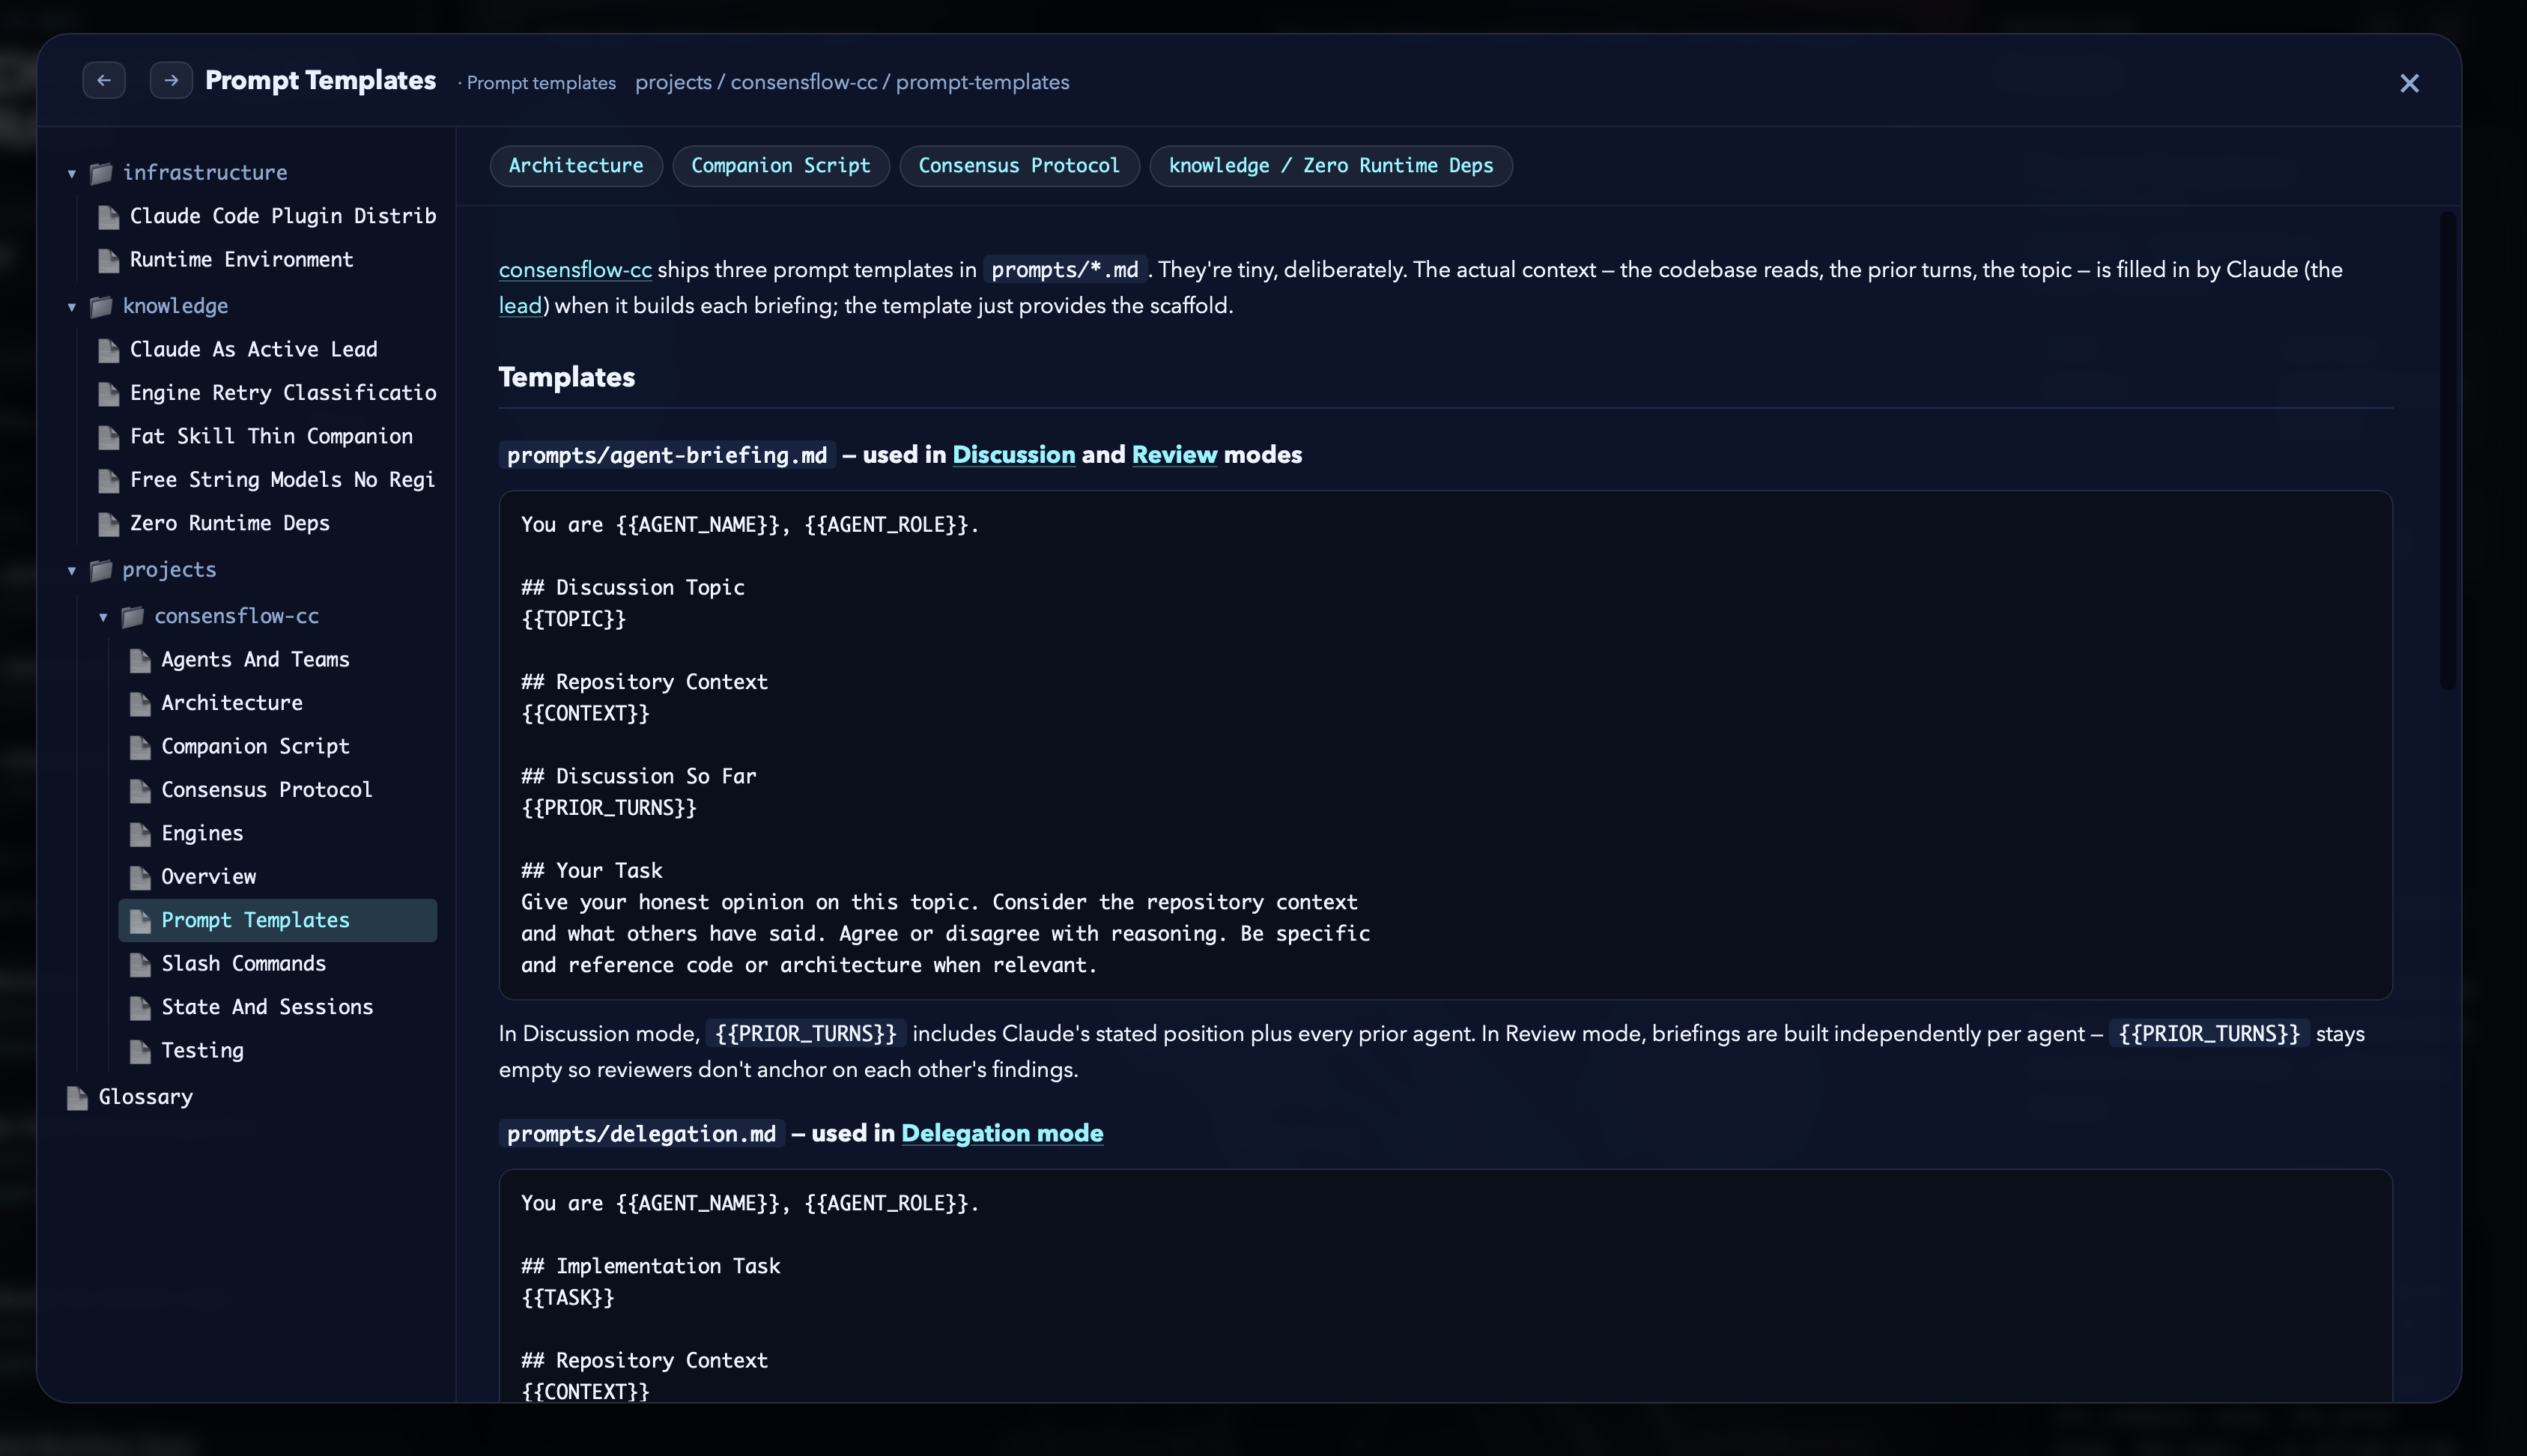
Task: Open the Companion Script tag chip
Action: click(781, 166)
